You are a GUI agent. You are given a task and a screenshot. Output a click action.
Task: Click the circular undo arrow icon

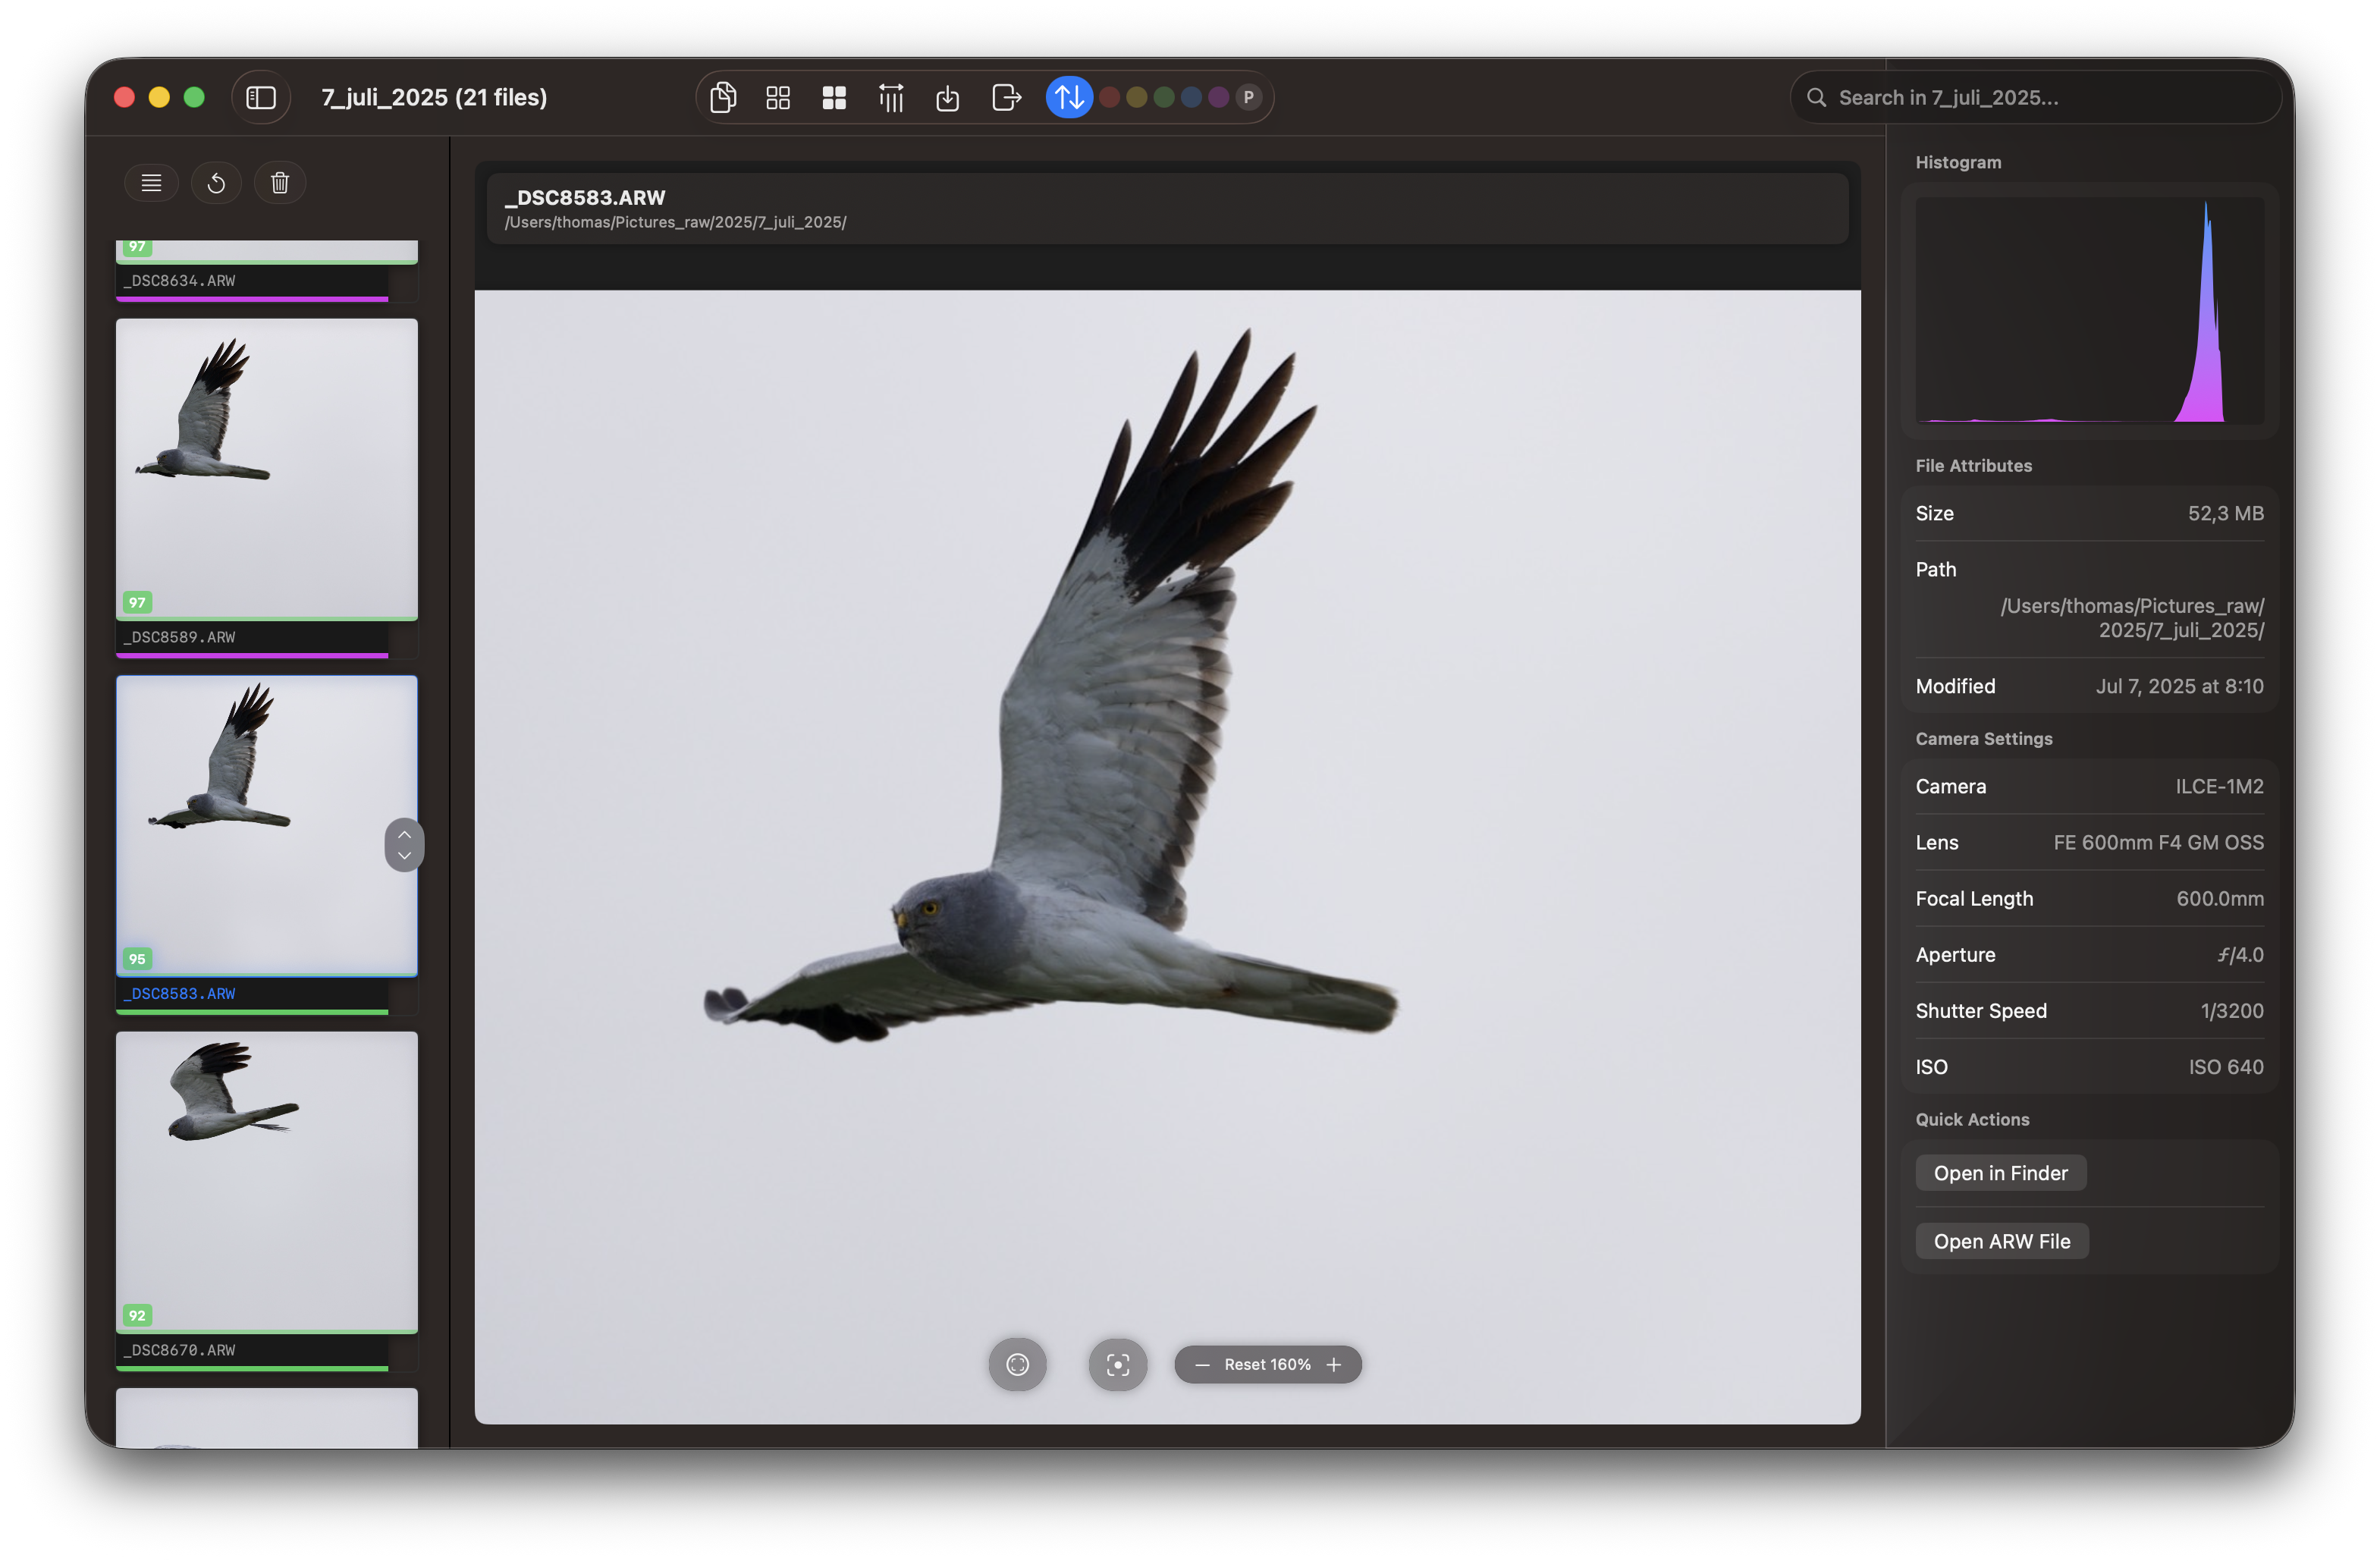[216, 183]
